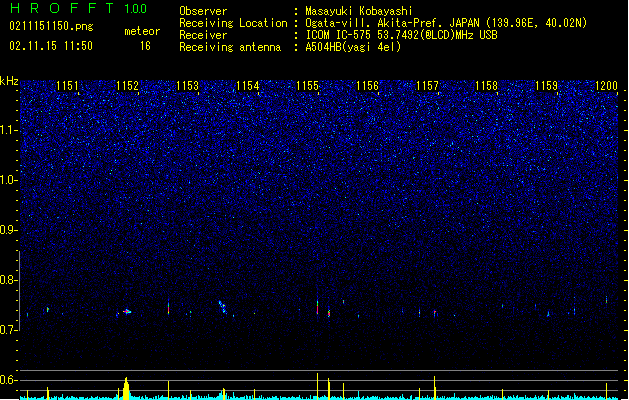Click receiver value ICOM IC-575 53.7492 MHz USB
The image size is (629, 400).
(x=401, y=35)
